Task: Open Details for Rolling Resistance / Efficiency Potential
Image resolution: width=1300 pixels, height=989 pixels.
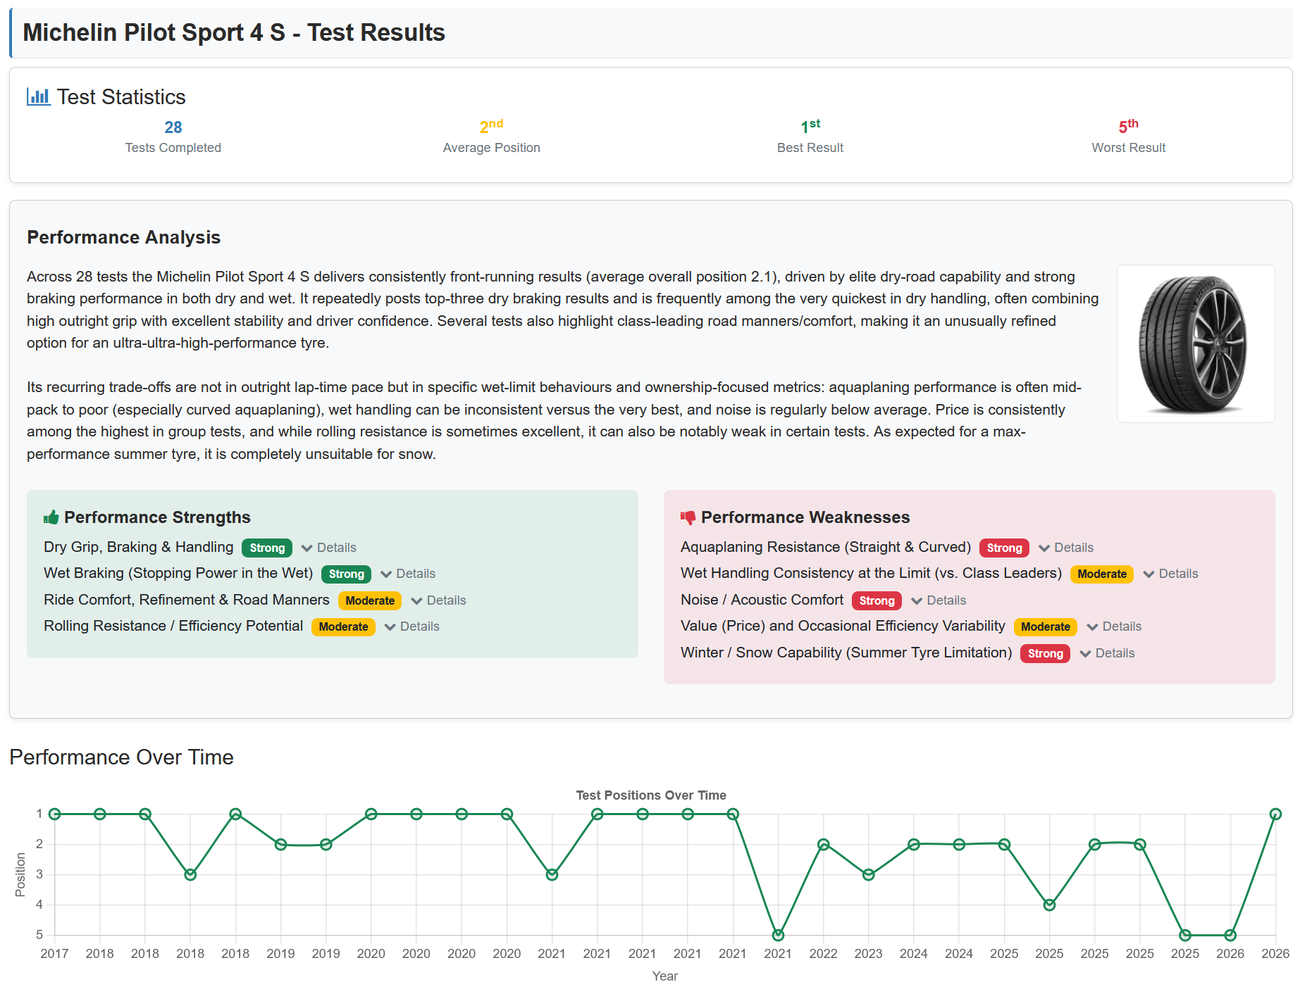Action: click(x=412, y=627)
